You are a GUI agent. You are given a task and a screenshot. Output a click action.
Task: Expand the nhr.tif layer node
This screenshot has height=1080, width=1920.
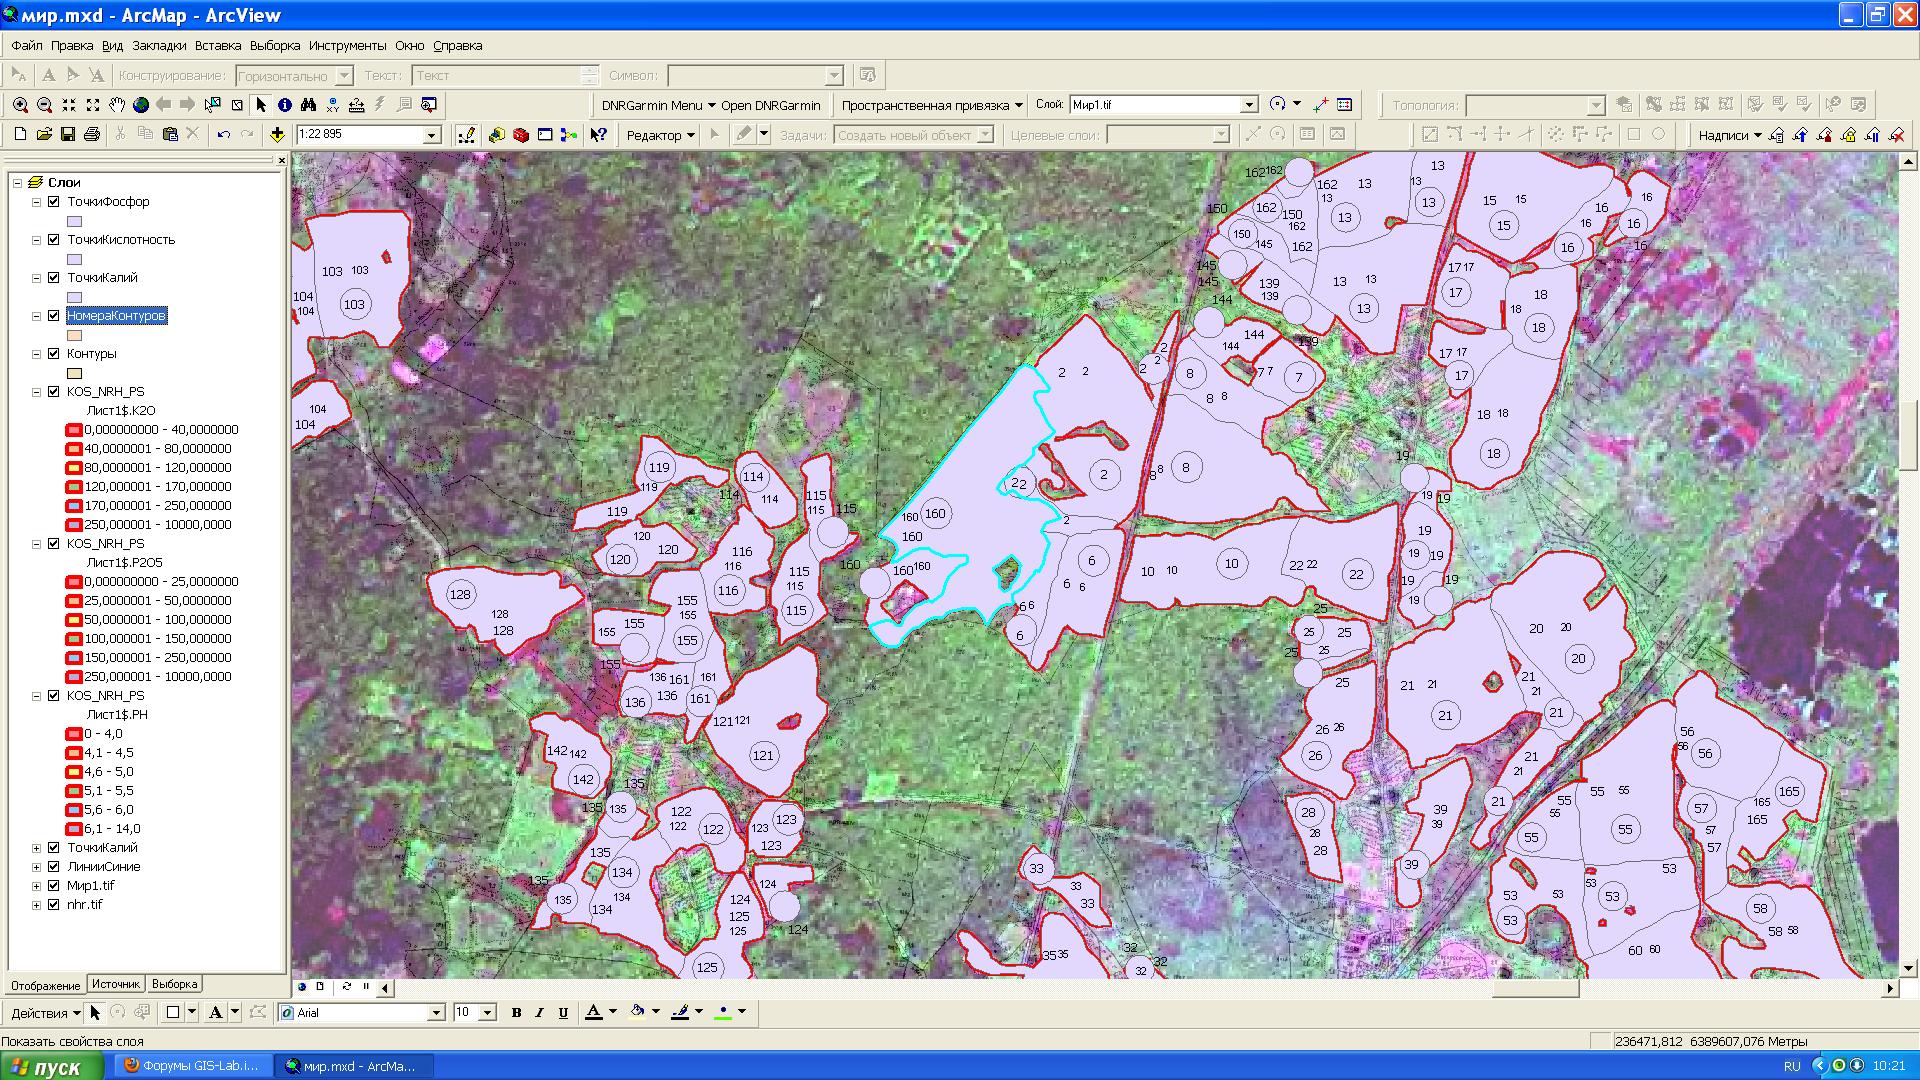37,905
